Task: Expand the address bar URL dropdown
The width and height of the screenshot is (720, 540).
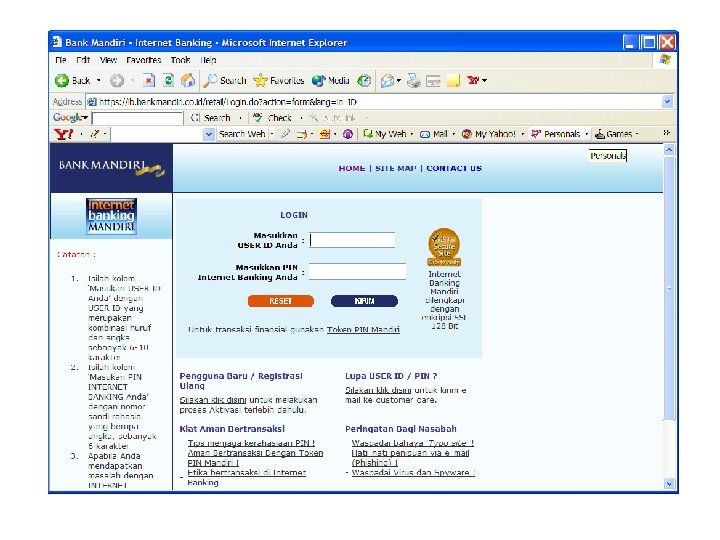Action: tap(668, 101)
